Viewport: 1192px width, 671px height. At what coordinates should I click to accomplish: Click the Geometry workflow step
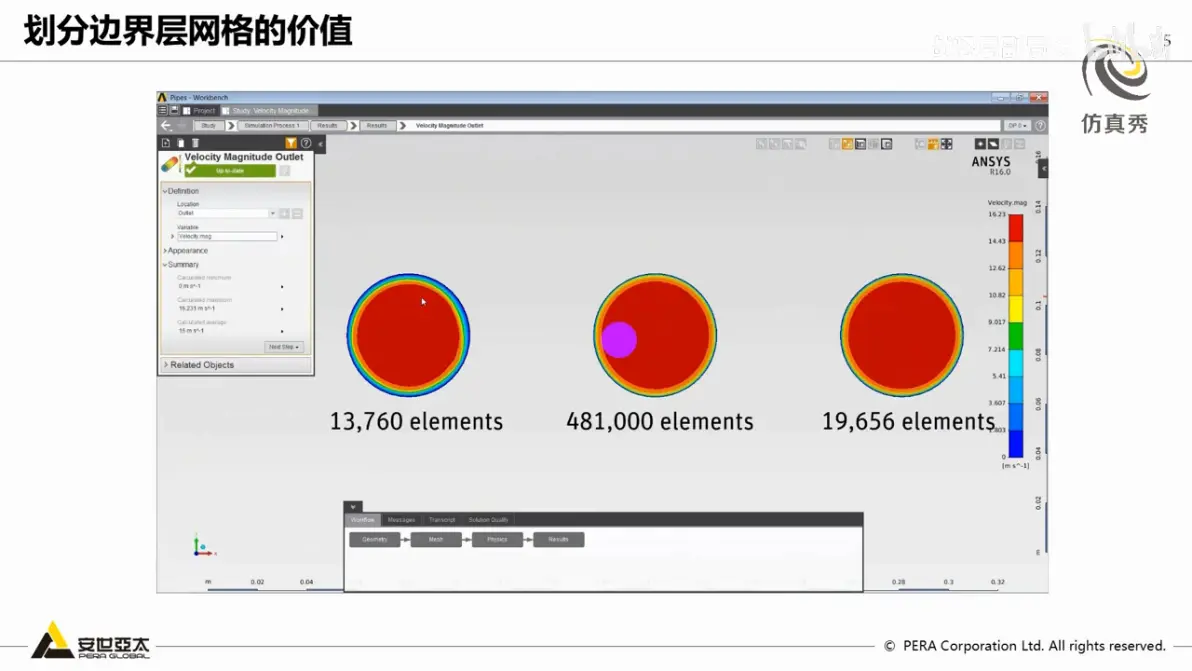375,540
